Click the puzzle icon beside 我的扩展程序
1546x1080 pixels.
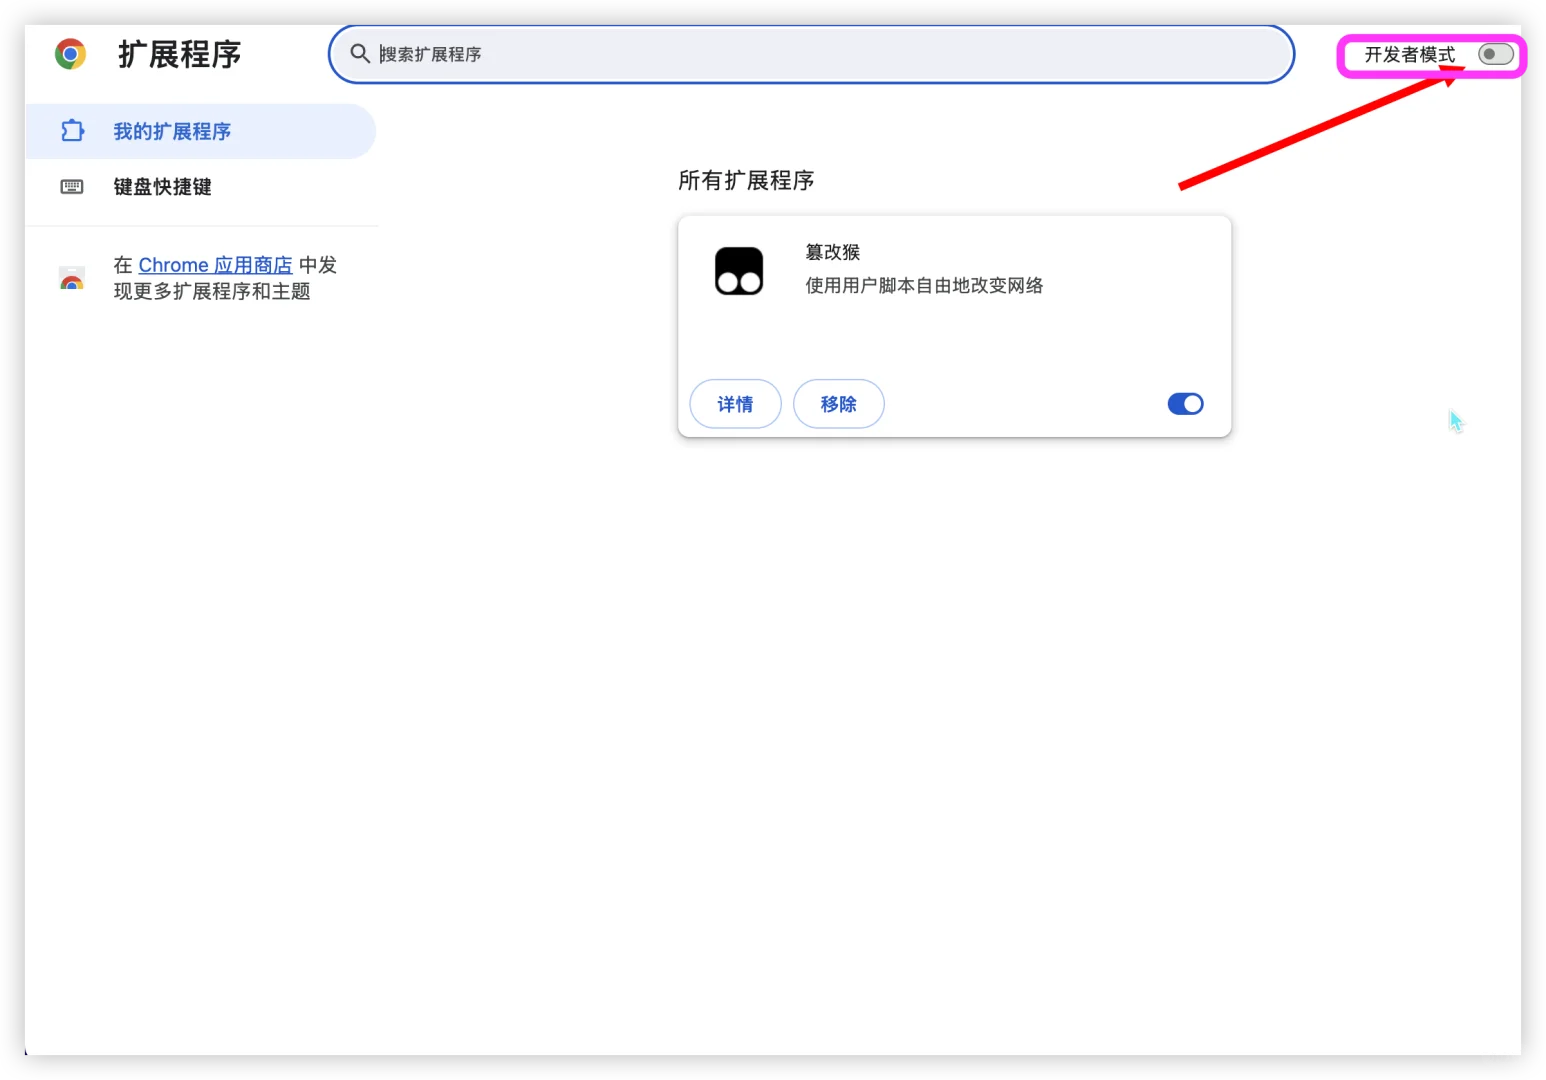point(72,131)
